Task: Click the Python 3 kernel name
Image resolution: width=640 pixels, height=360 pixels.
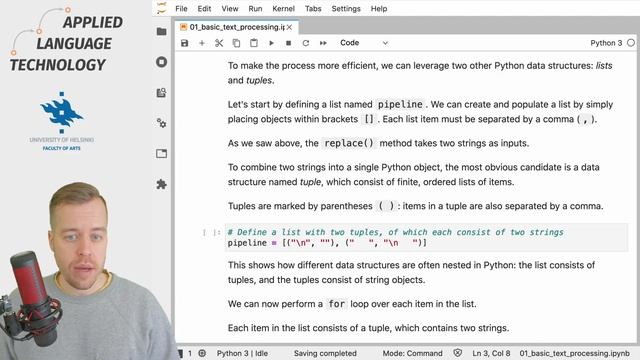Action: click(x=606, y=43)
